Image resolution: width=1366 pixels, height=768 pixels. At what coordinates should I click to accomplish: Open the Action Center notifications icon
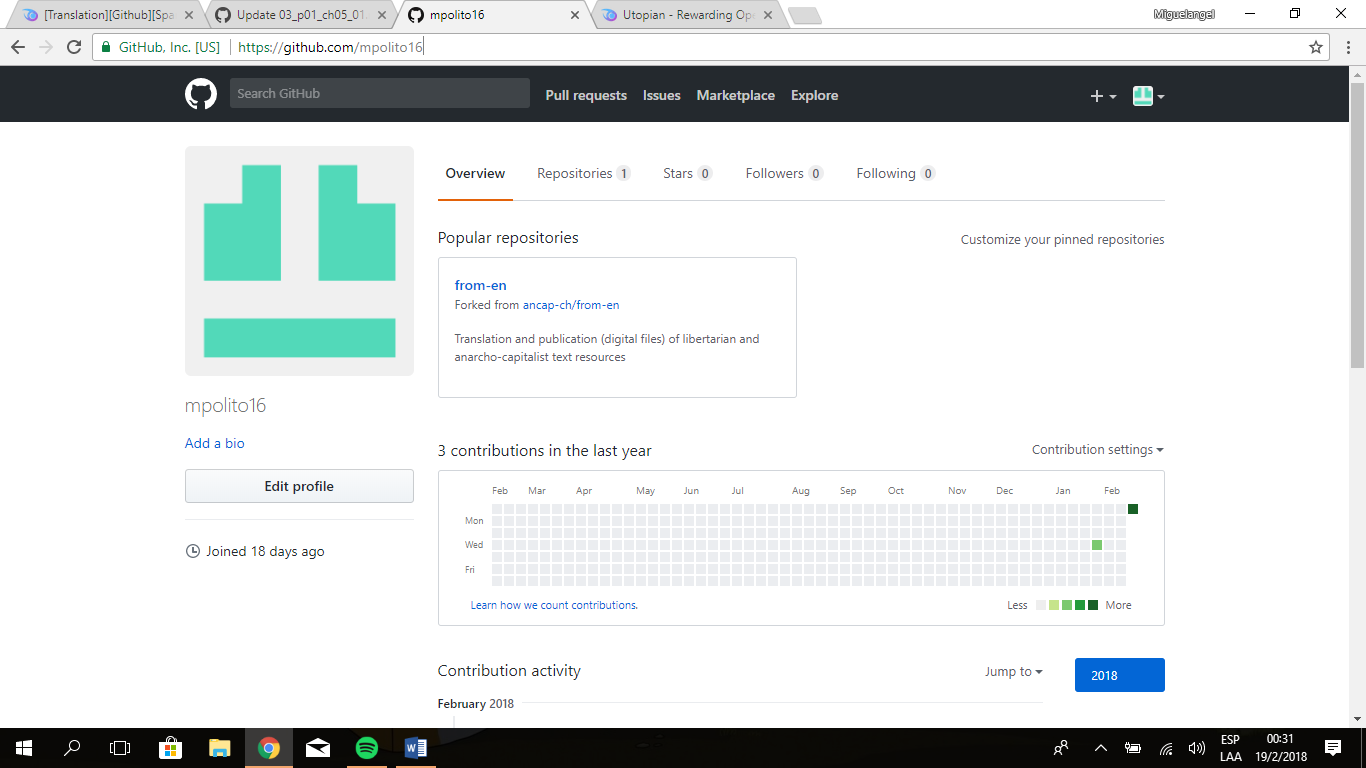tap(1333, 748)
